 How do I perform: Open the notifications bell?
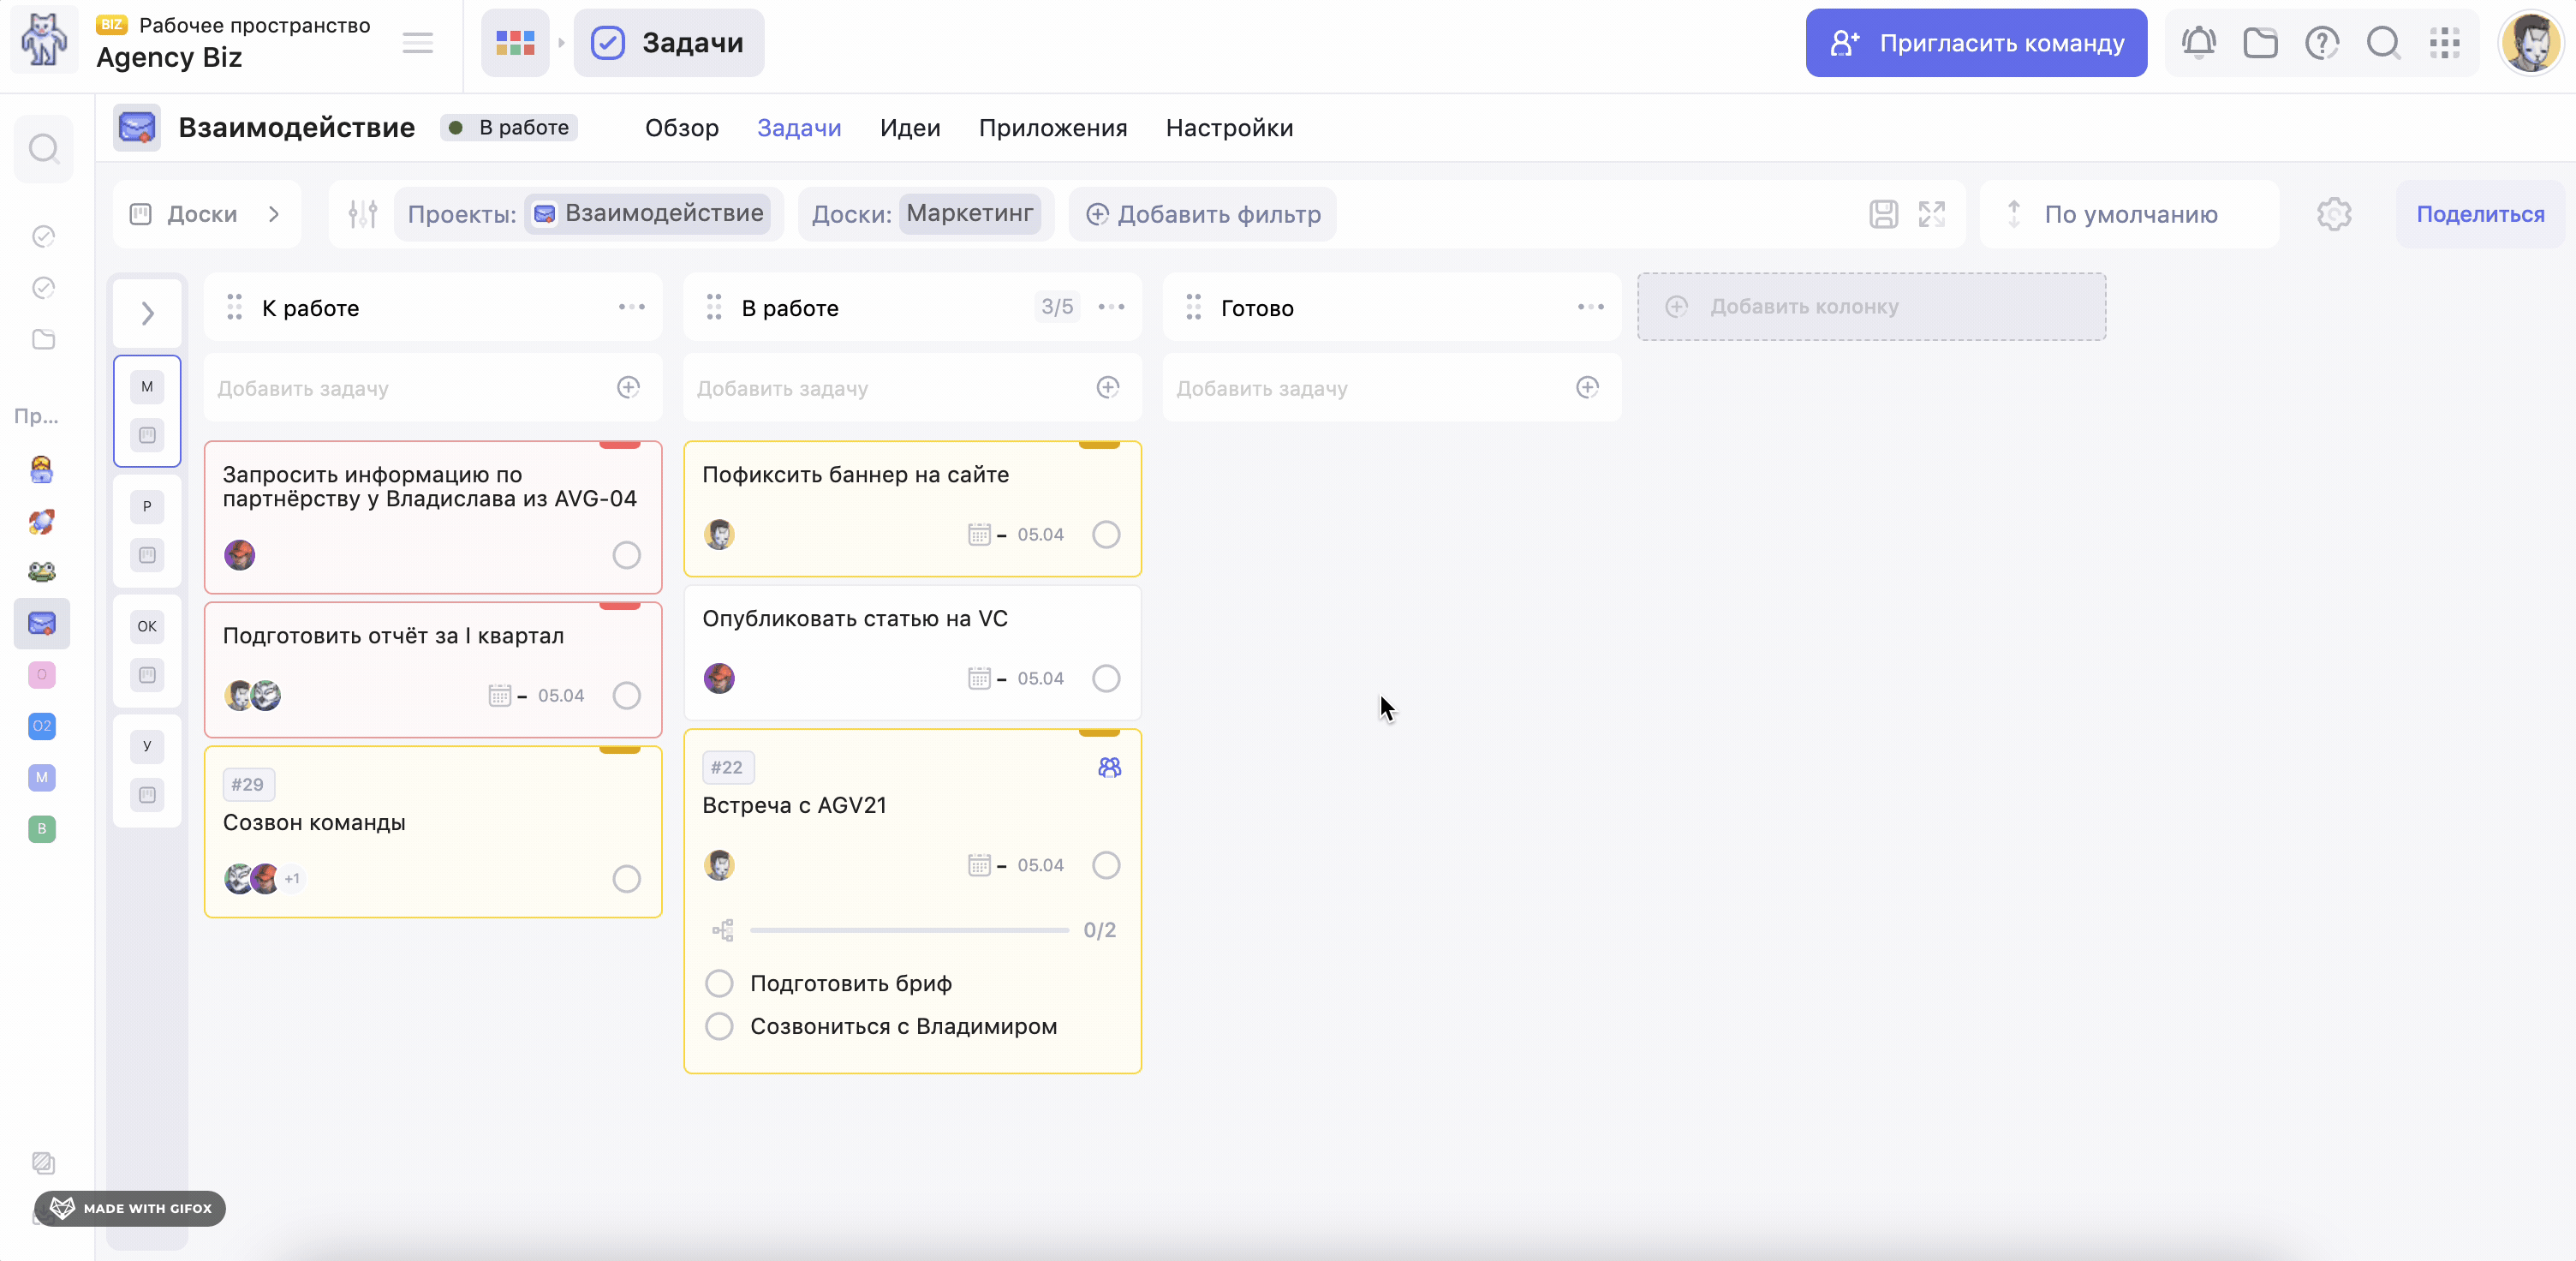[2198, 43]
